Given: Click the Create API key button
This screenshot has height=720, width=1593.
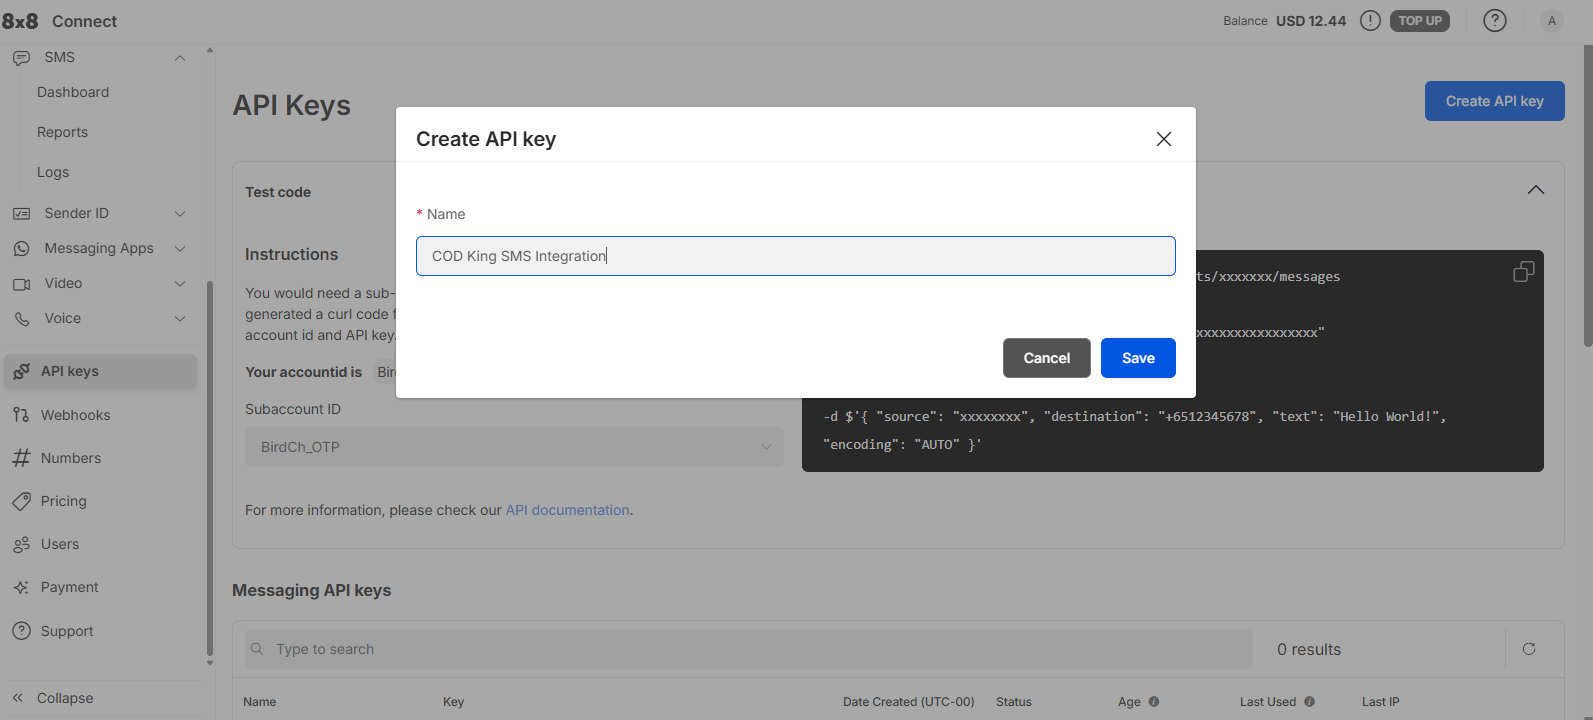Looking at the screenshot, I should pos(1494,101).
